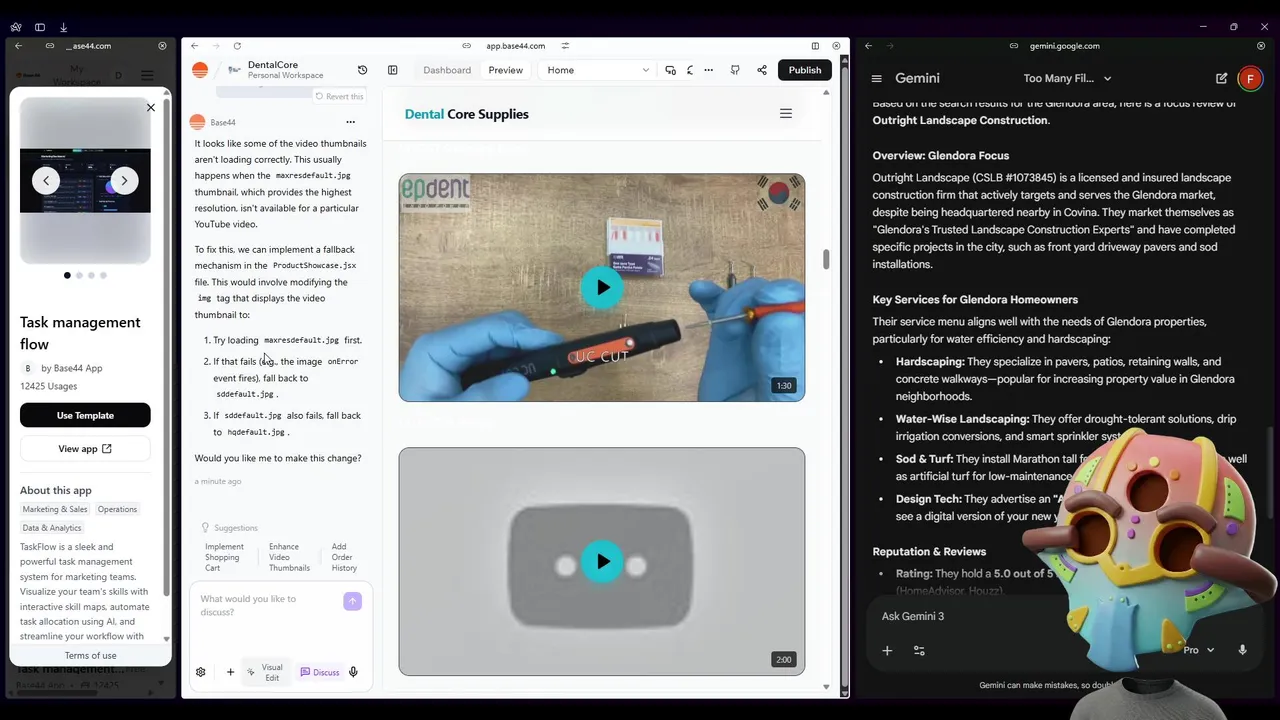Image resolution: width=1280 pixels, height=720 pixels.
Task: Open View app link
Action: [85, 449]
